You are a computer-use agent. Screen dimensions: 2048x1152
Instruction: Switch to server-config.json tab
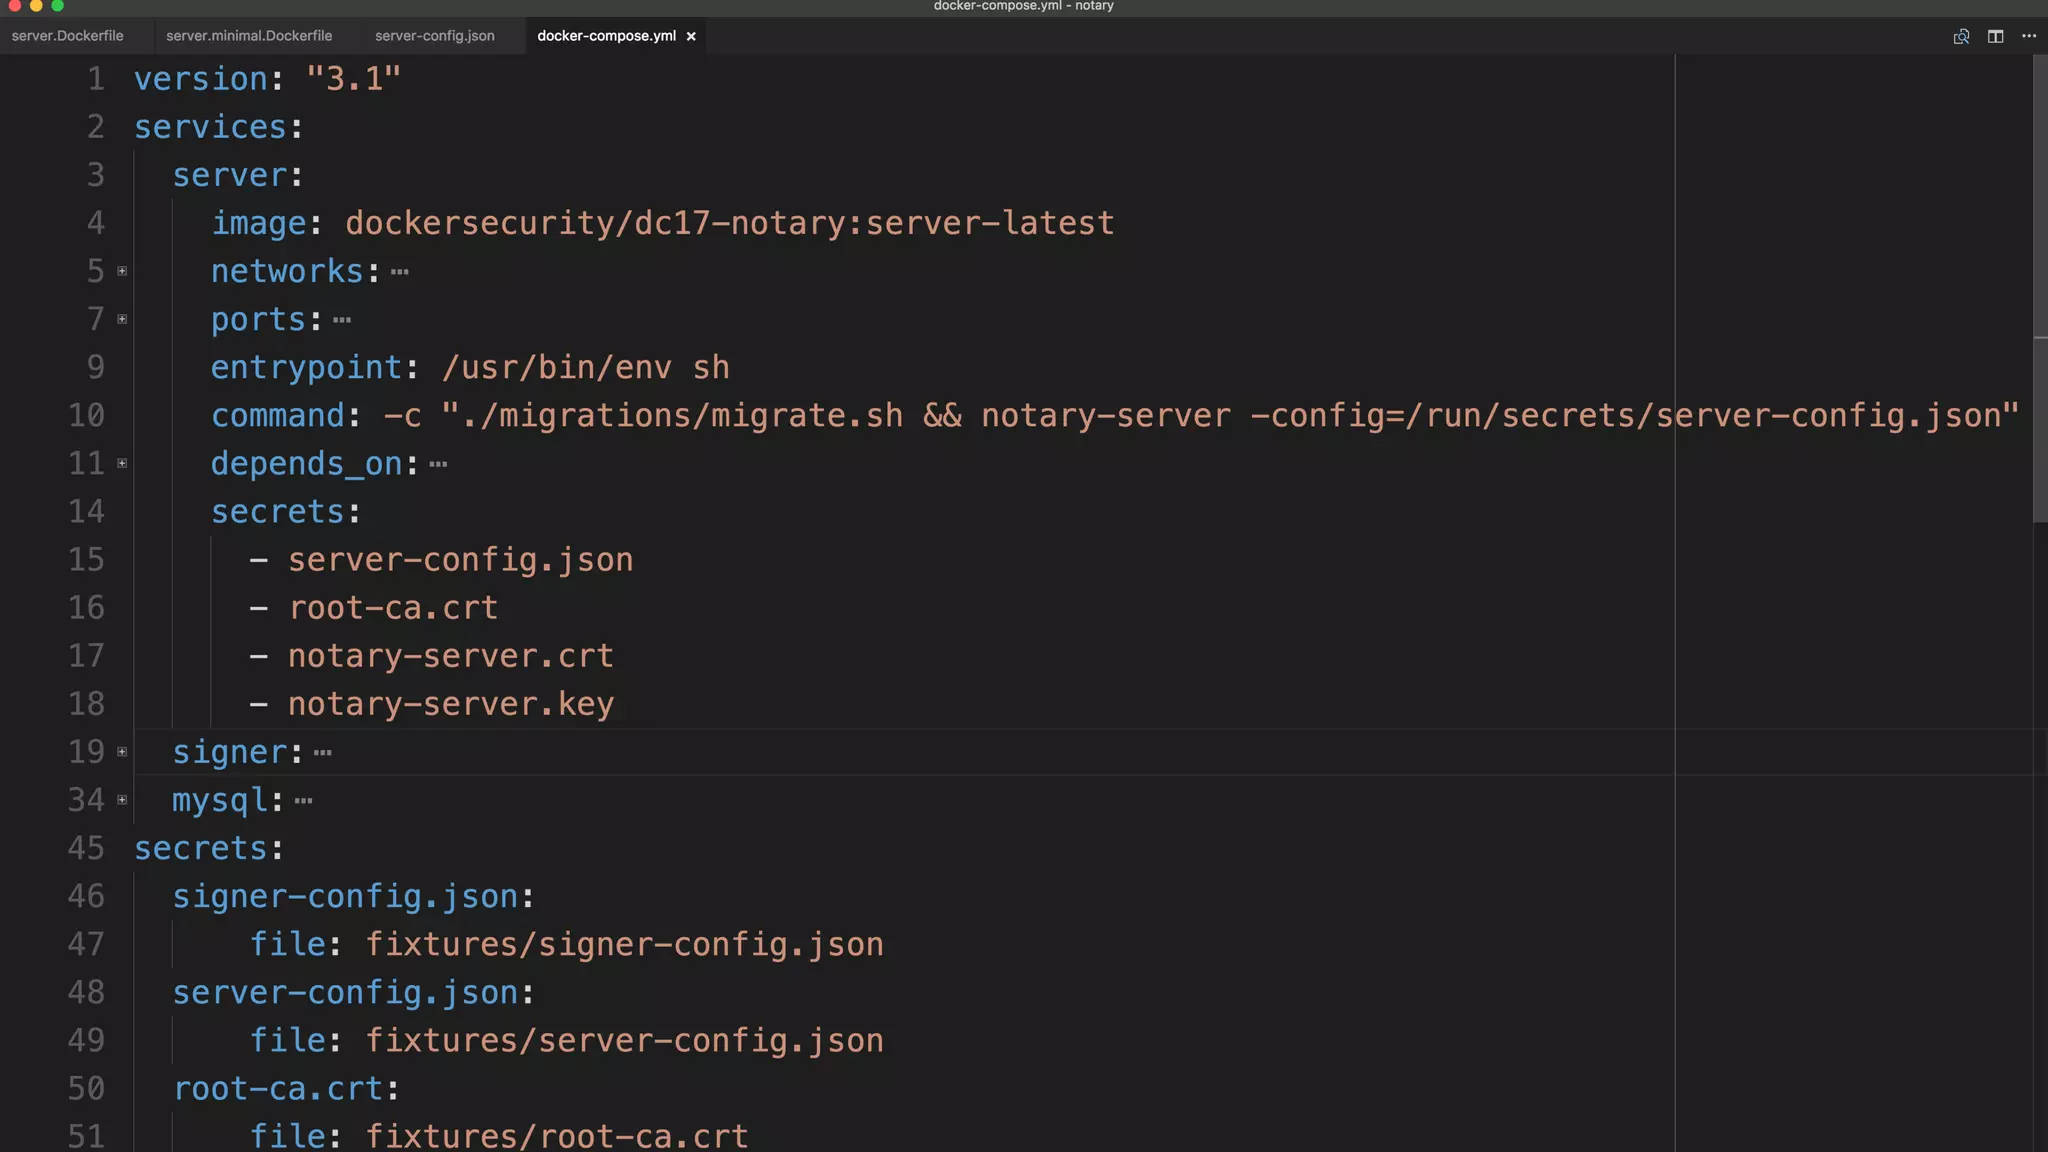pyautogui.click(x=434, y=36)
